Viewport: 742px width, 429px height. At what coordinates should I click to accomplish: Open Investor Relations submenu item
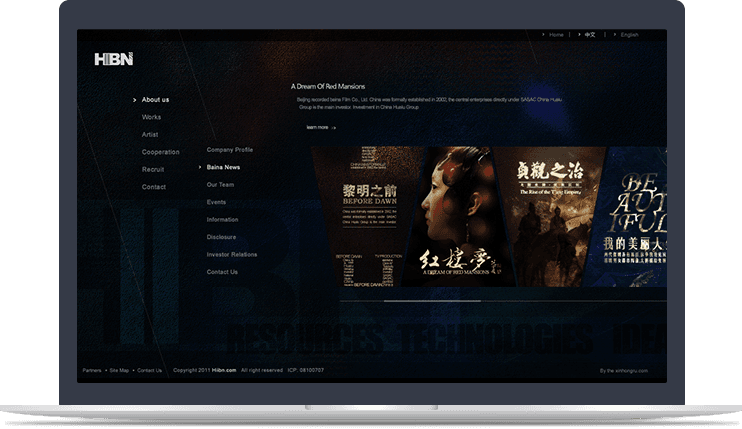coord(232,254)
